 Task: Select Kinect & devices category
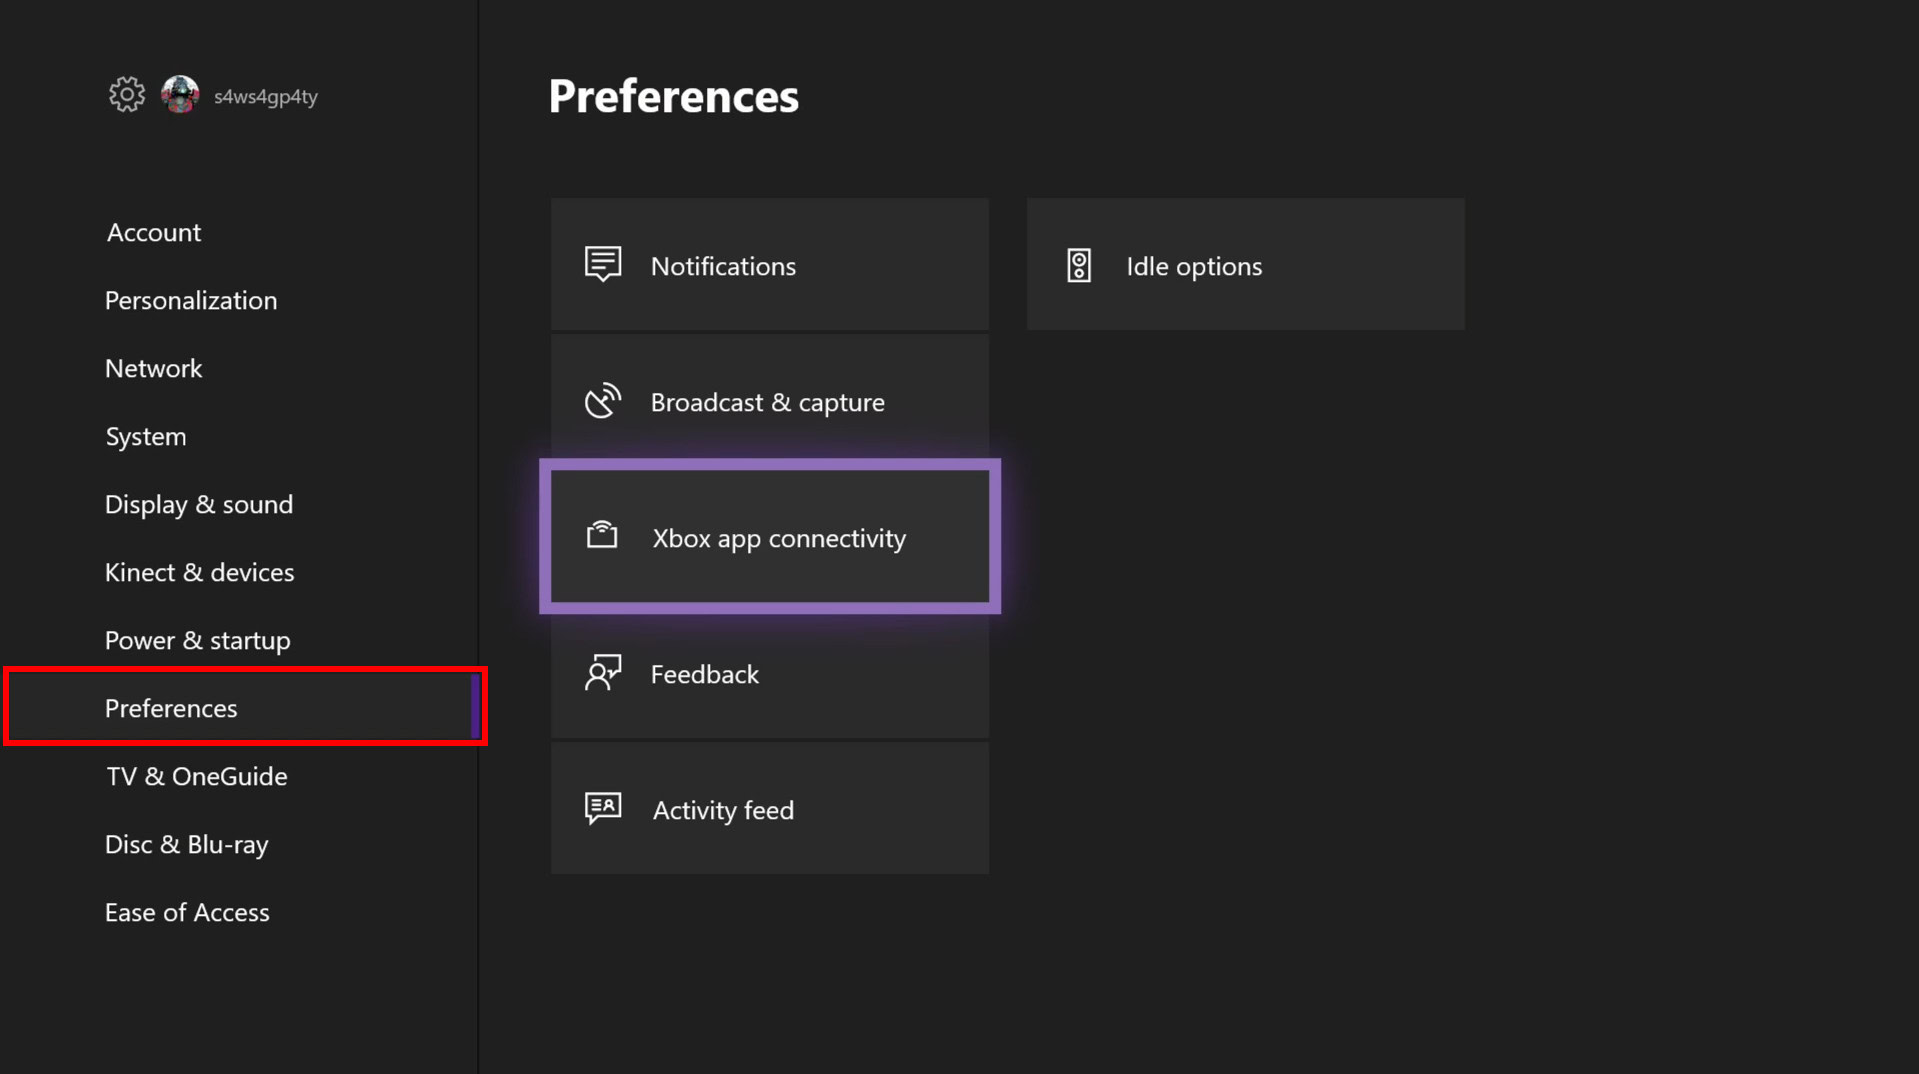coord(200,572)
